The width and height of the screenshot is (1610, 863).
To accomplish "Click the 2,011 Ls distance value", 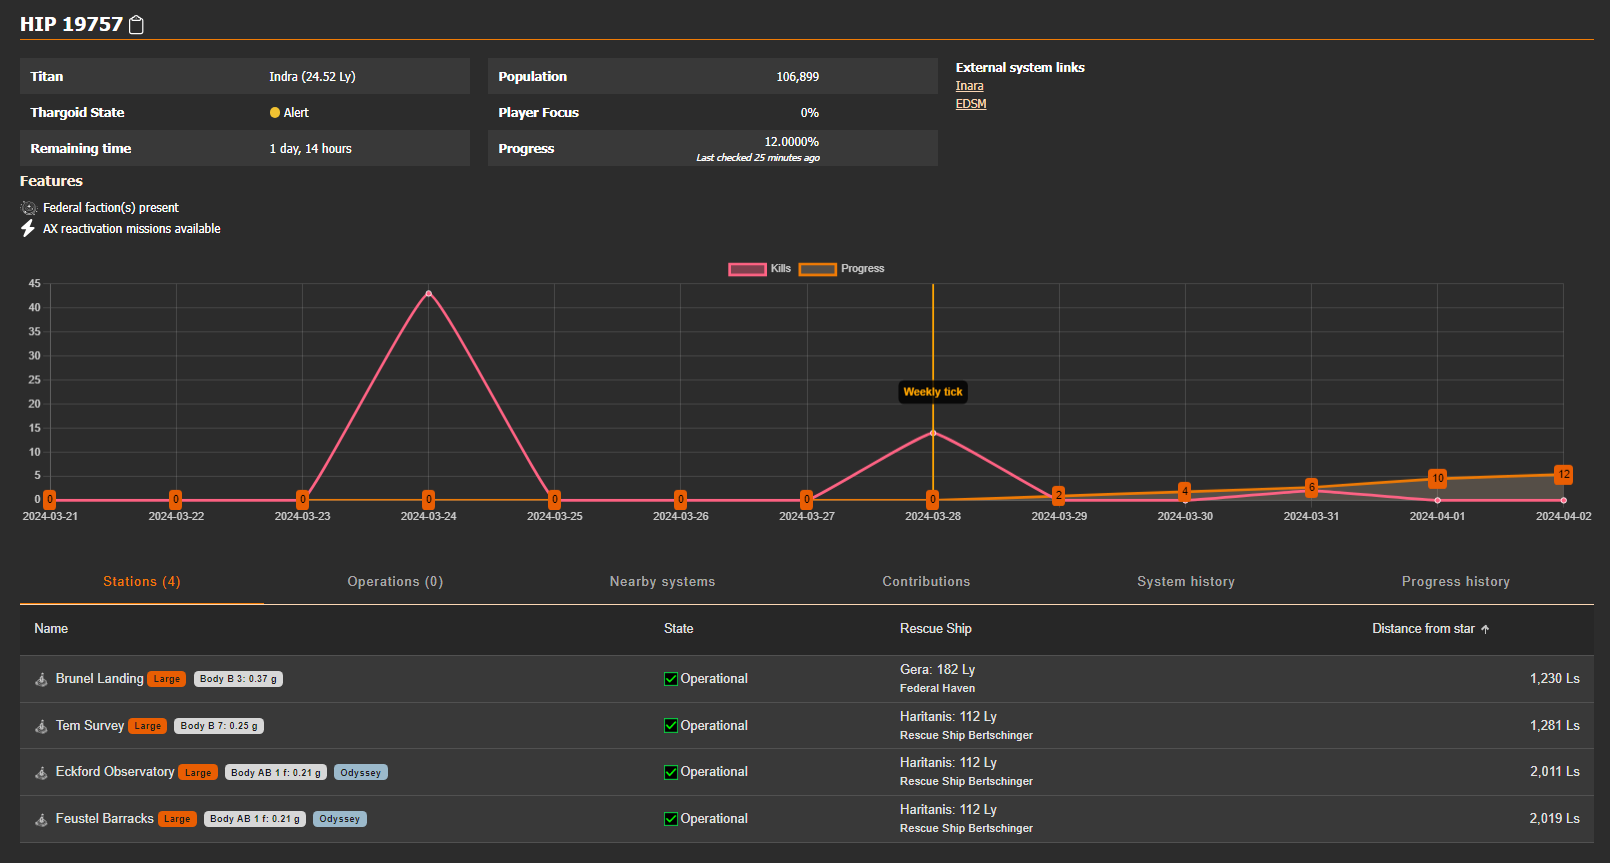I will tap(1554, 772).
